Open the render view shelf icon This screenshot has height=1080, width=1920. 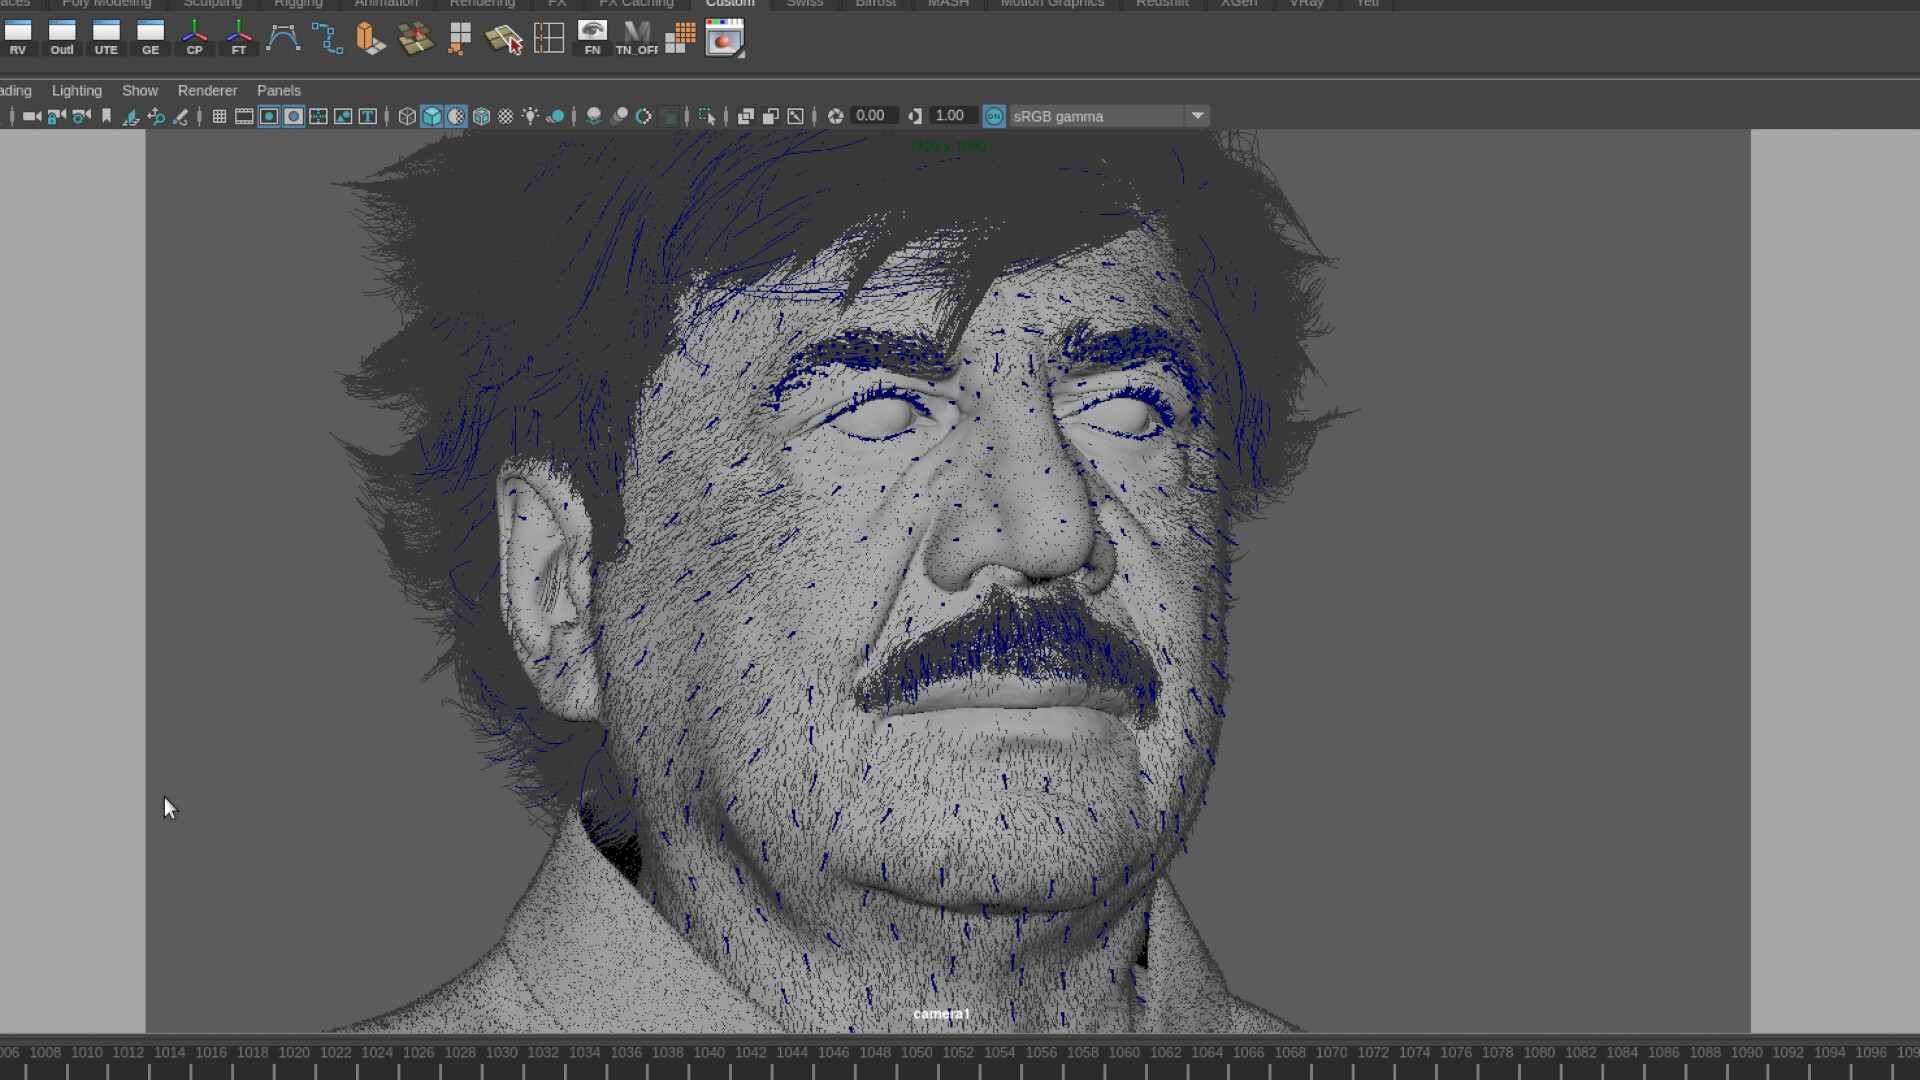724,39
